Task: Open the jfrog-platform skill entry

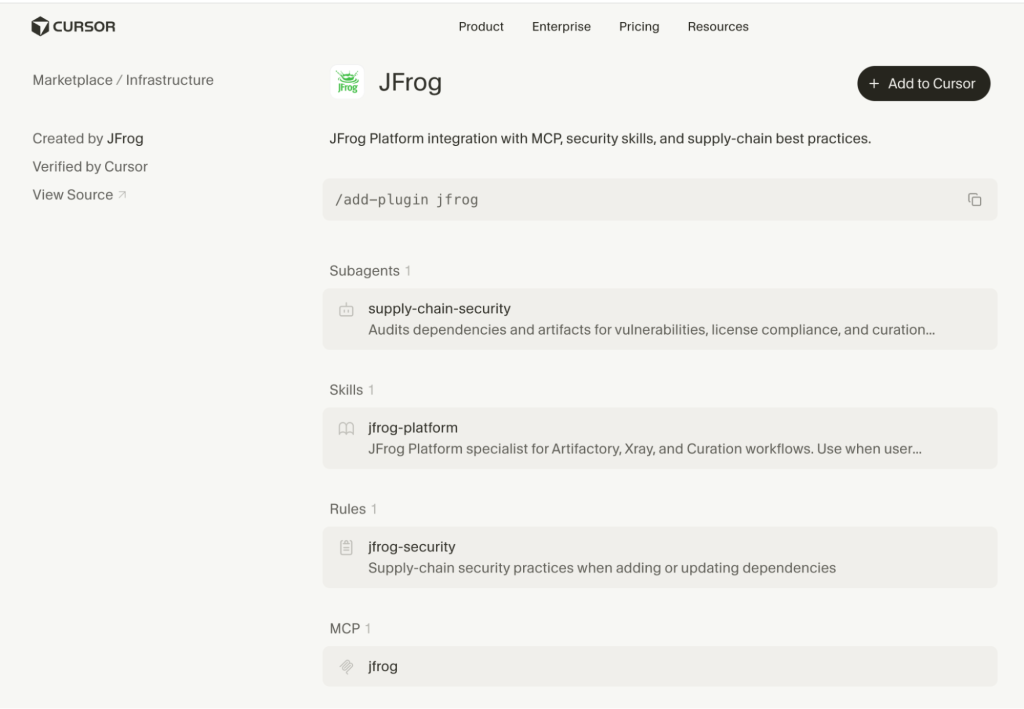Action: [x=659, y=438]
